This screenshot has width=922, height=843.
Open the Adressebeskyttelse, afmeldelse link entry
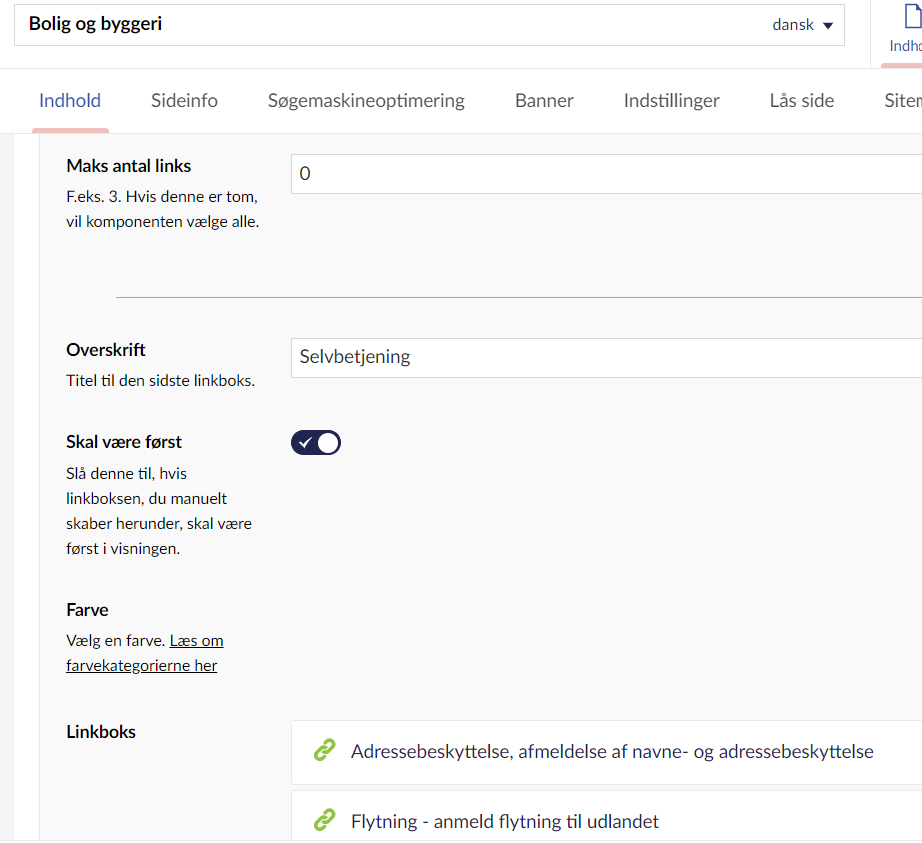[x=612, y=751]
